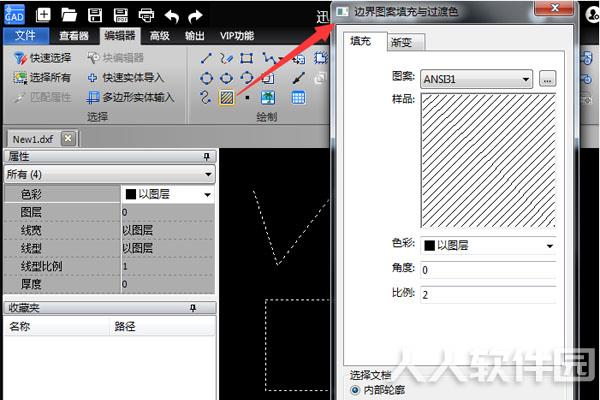Select the Polyline drawing tool
This screenshot has height=400, width=600.
point(269,58)
